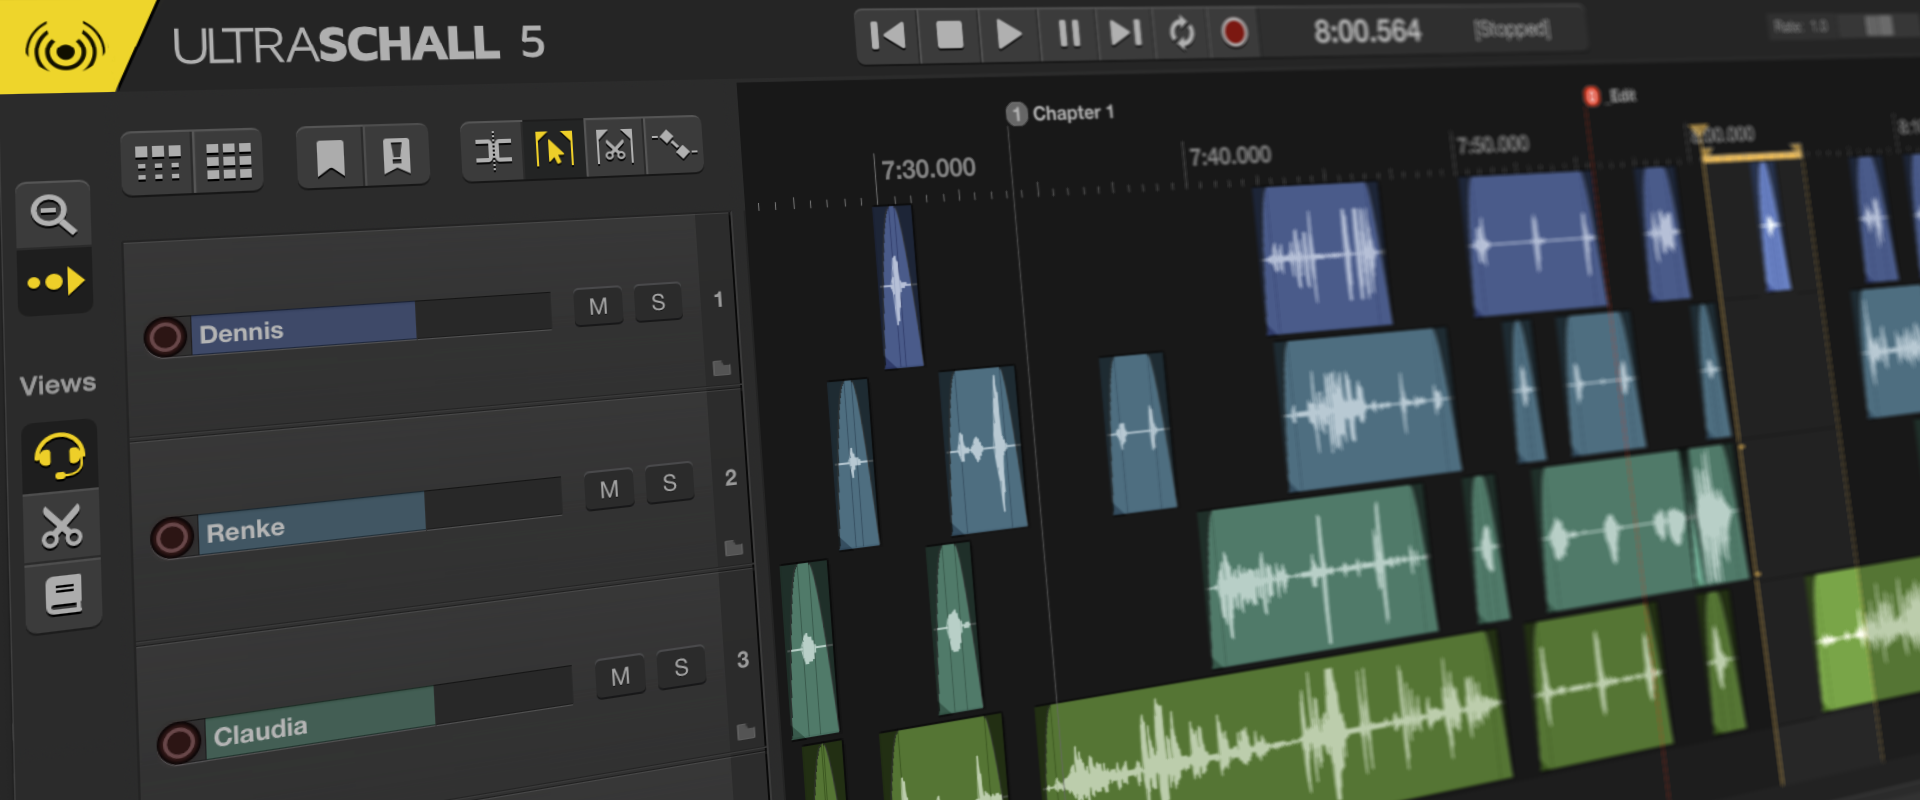Switch to the storyboard document view
1920x800 pixels.
coord(63,596)
